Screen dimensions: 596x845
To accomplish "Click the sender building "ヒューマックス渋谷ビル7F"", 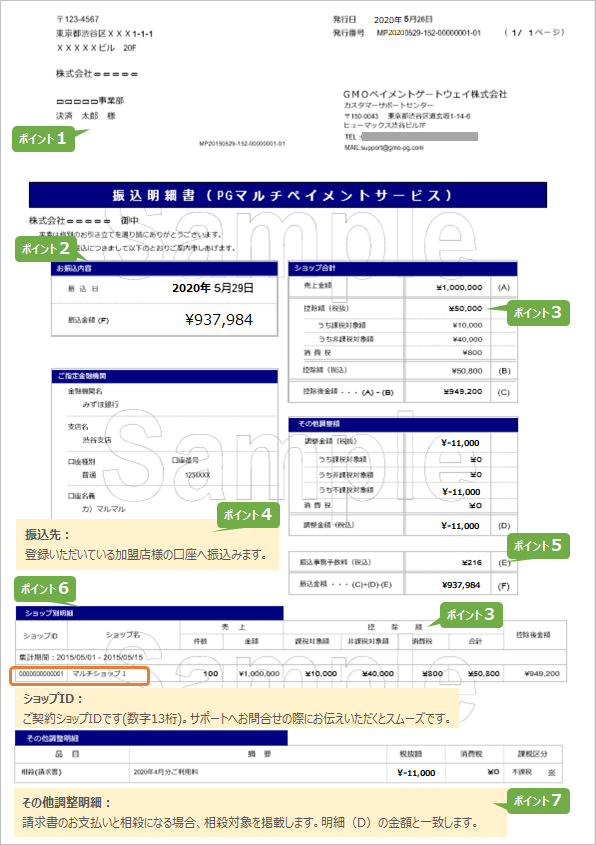I will 385,125.
